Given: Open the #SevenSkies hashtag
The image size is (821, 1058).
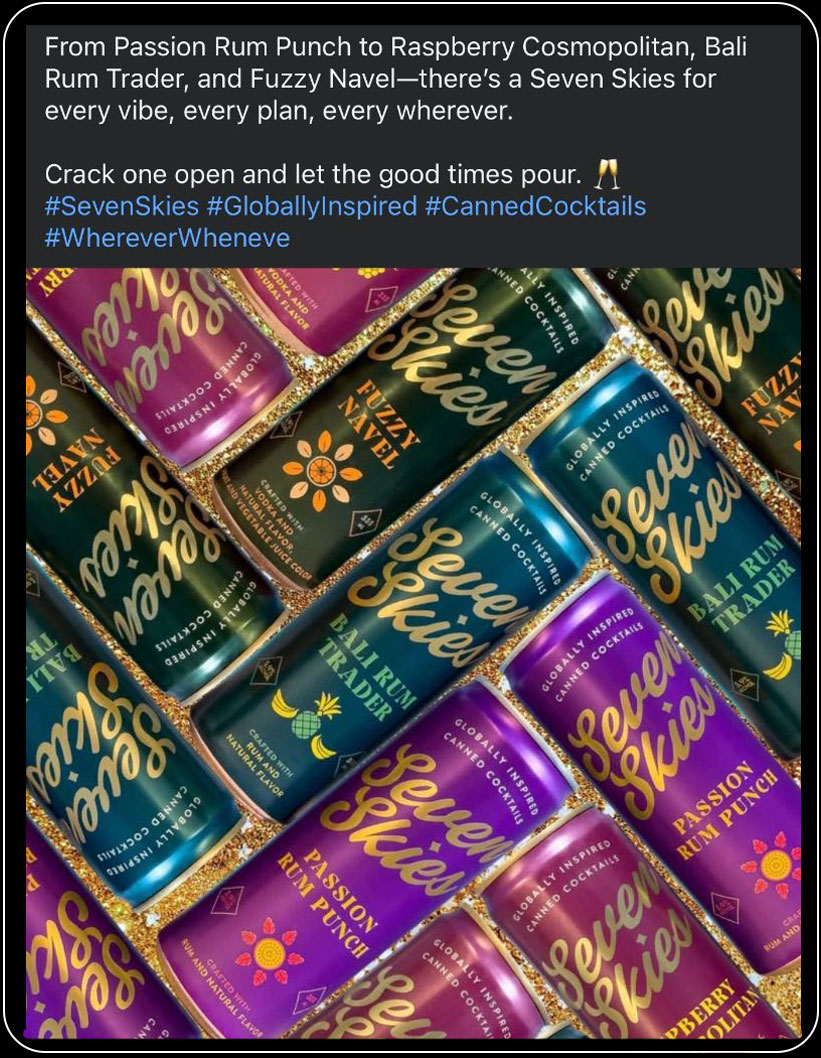Looking at the screenshot, I should (121, 206).
